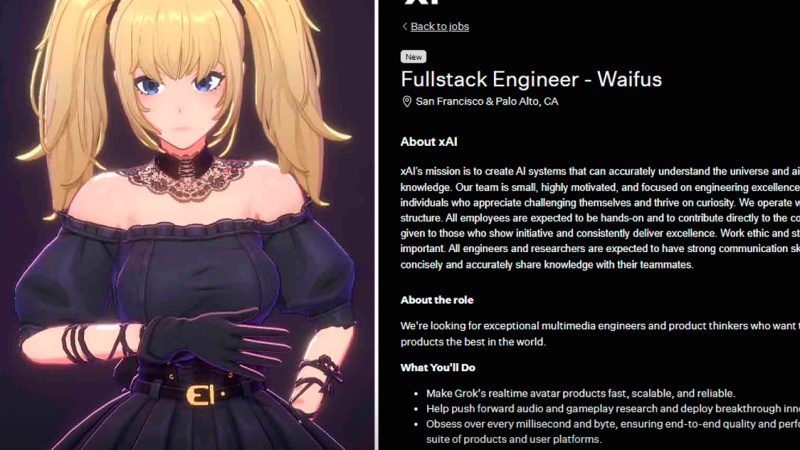Click the Back to jobs link
This screenshot has height=450, width=800.
pyautogui.click(x=439, y=27)
